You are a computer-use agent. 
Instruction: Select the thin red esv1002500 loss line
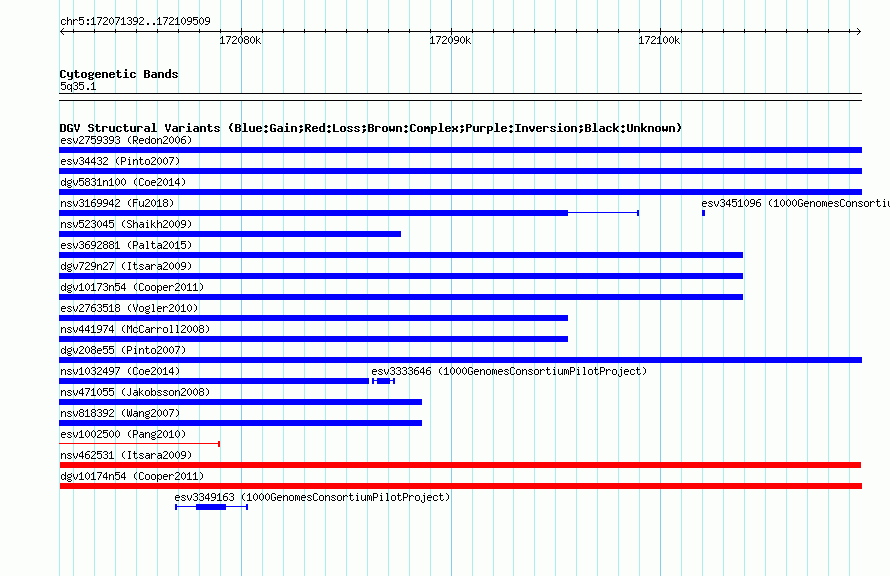coord(140,444)
